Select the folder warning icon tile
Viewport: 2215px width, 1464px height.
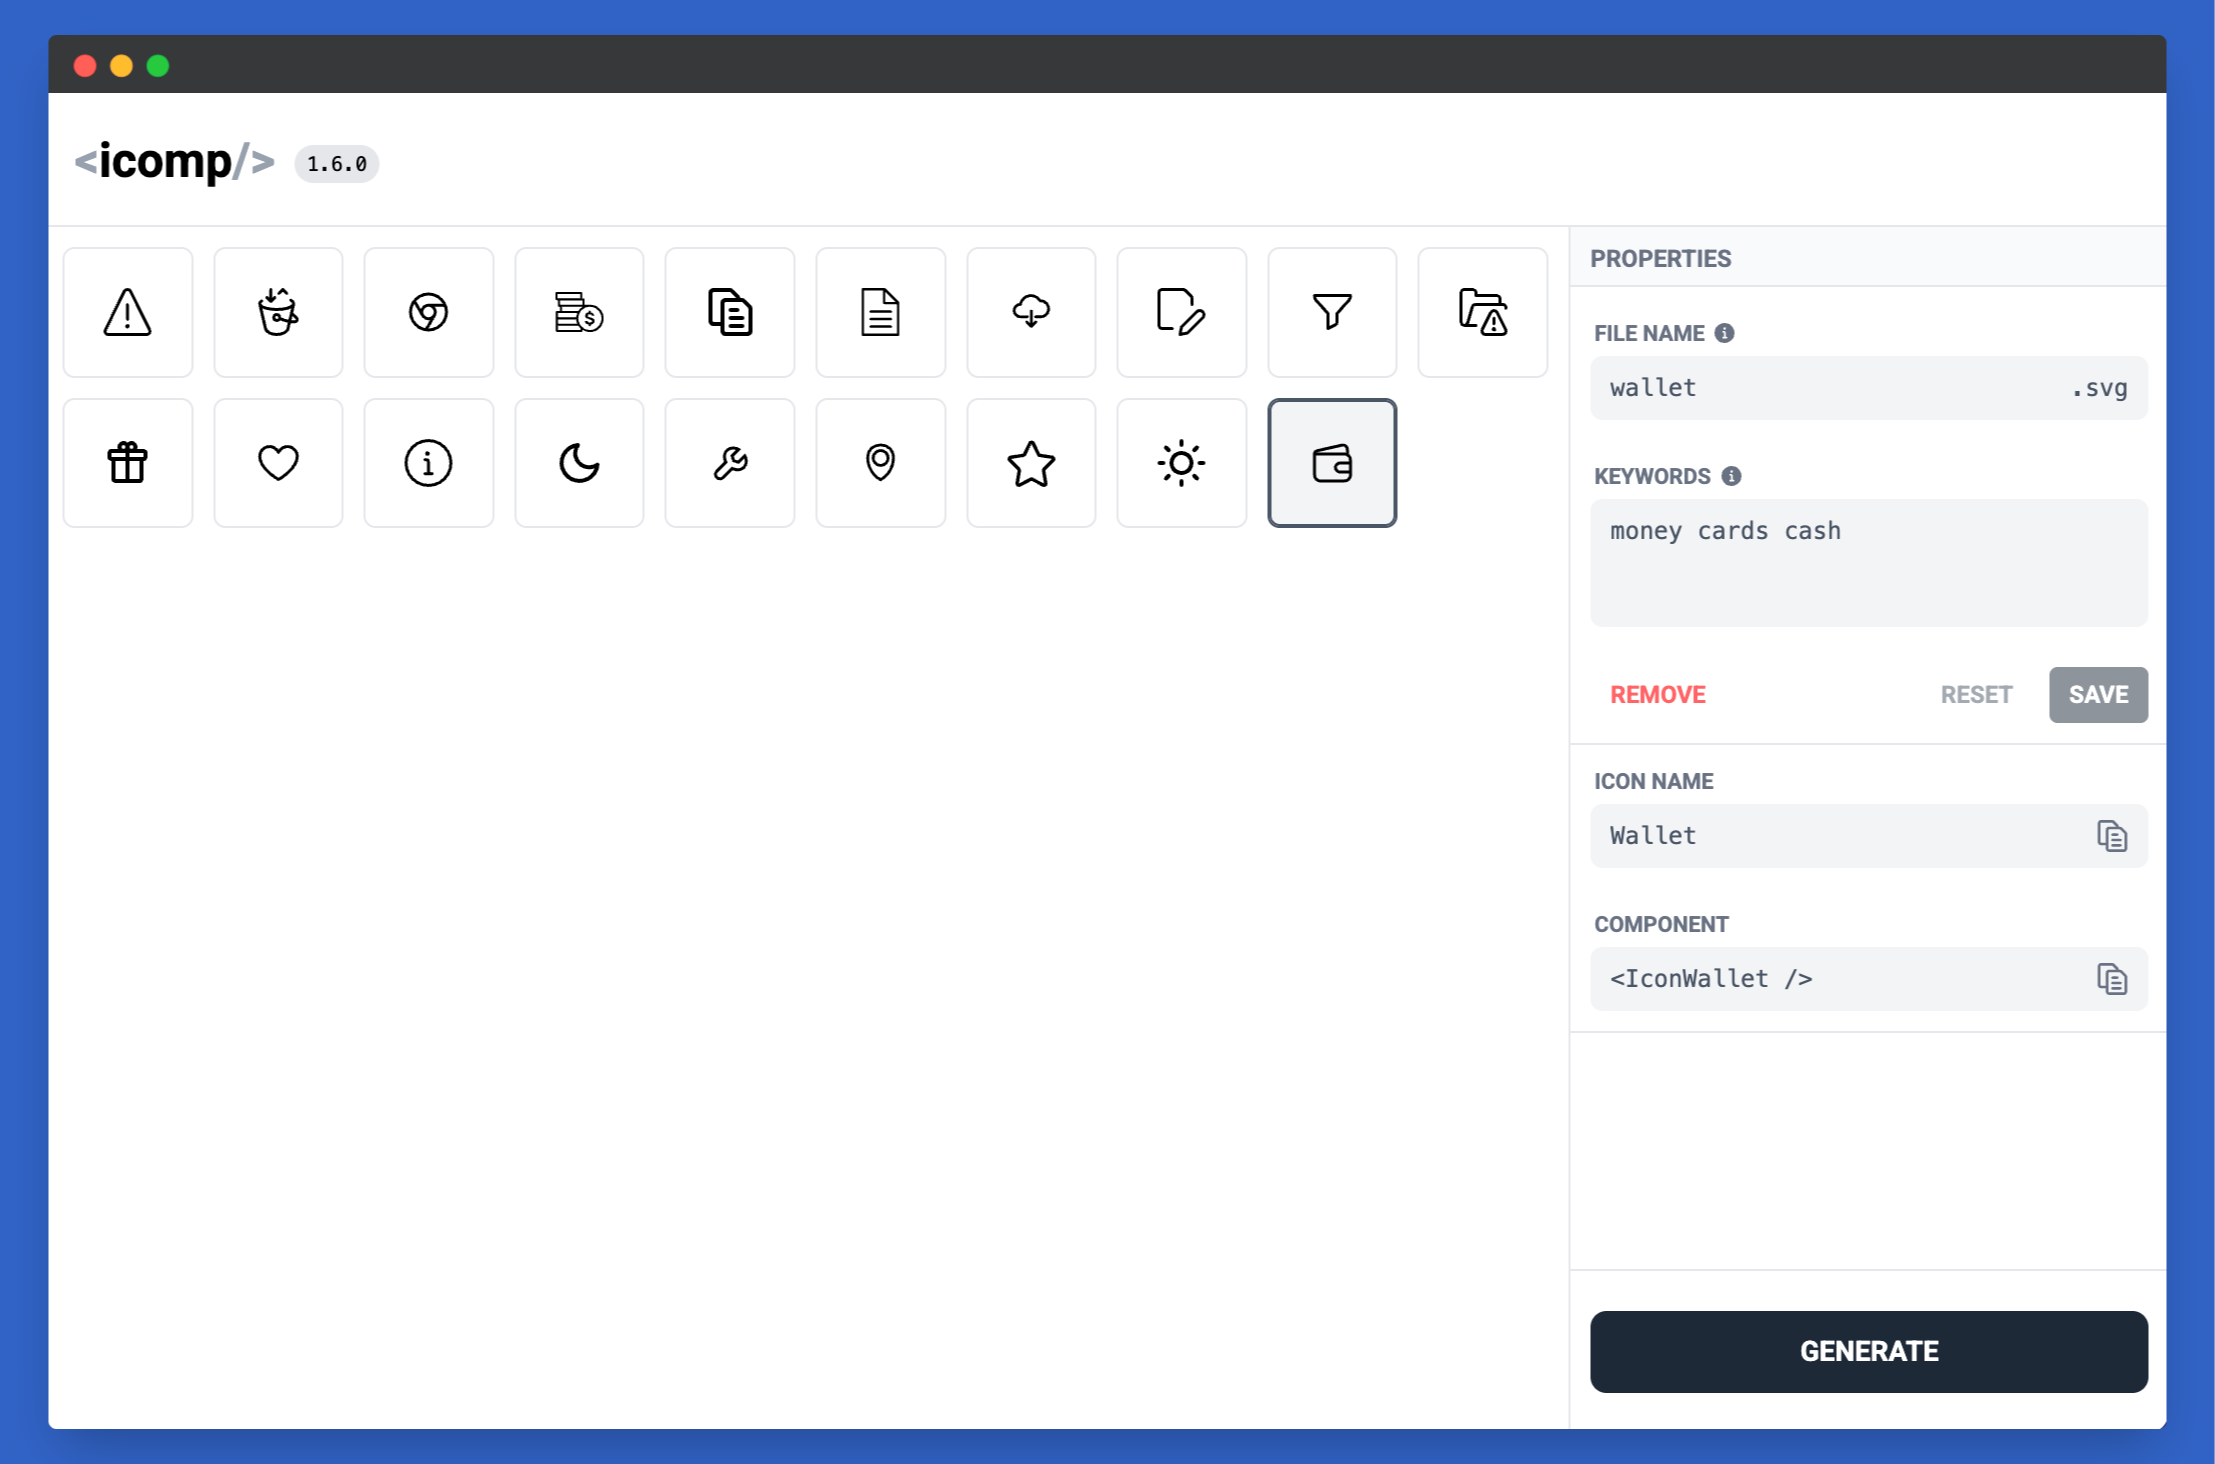click(1482, 312)
